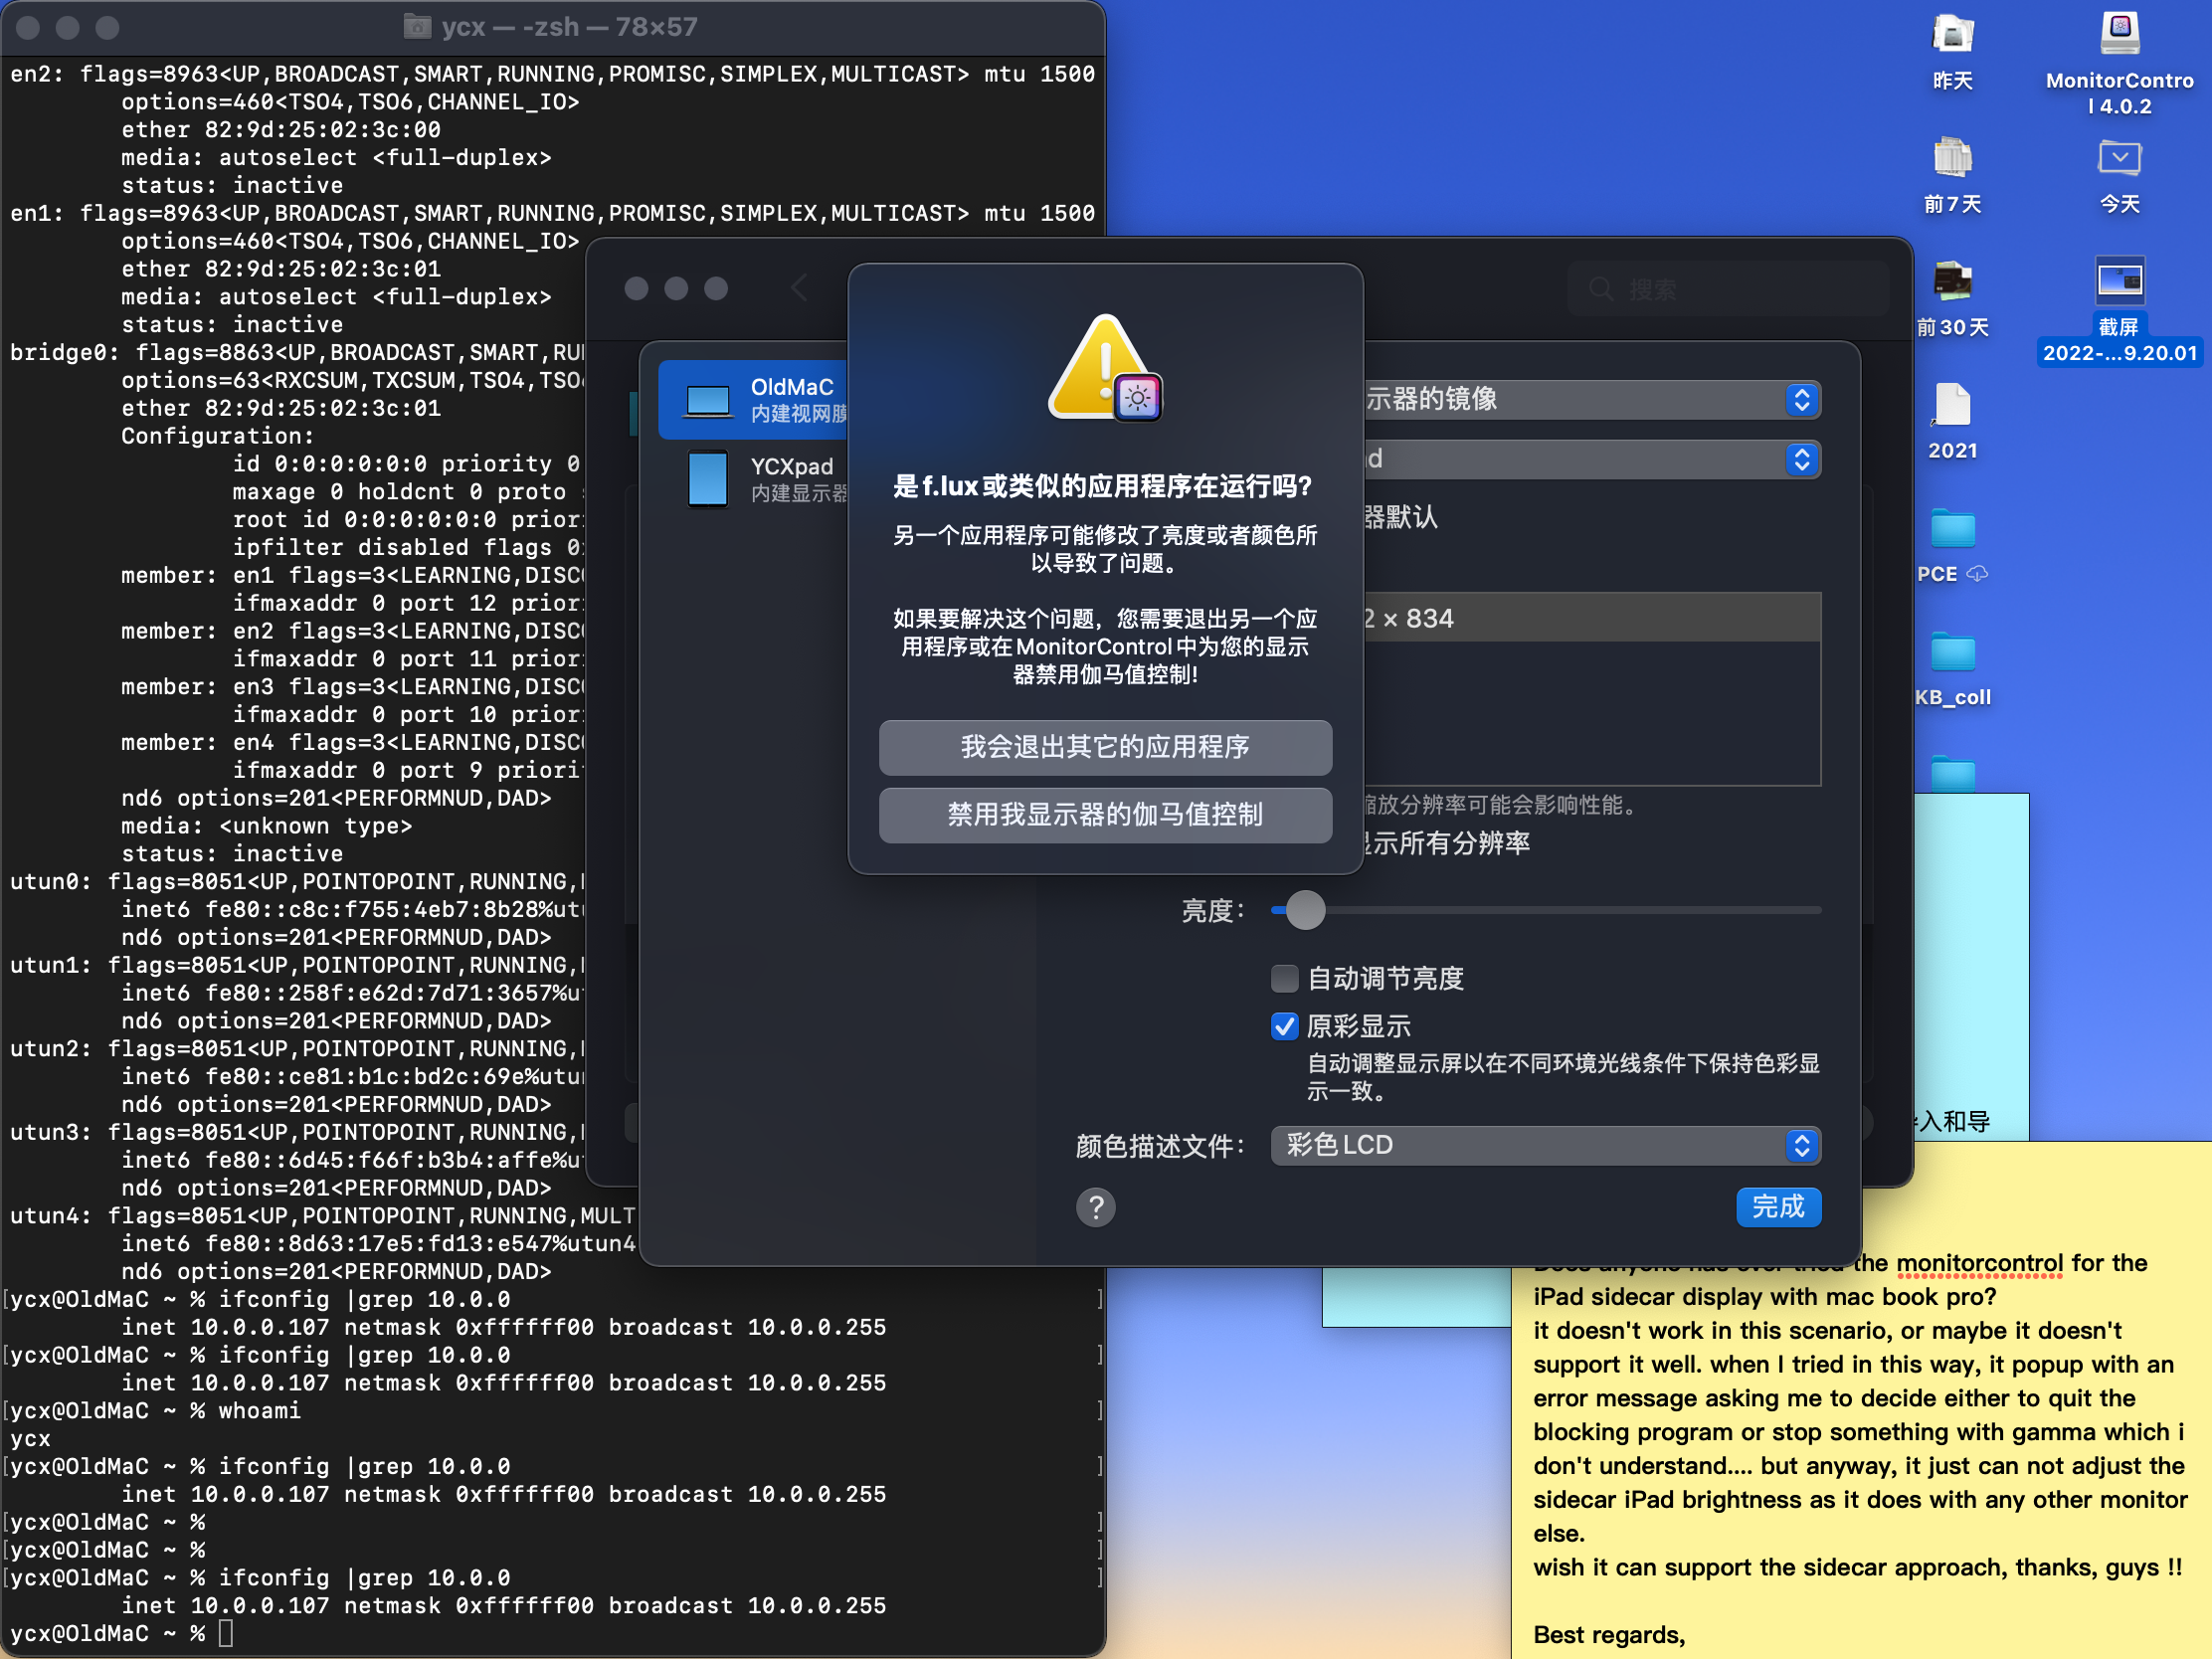Click the alert heading 是f.lux或类似的应用程序在运行吗?
Image resolution: width=2212 pixels, height=1659 pixels.
[x=1102, y=486]
